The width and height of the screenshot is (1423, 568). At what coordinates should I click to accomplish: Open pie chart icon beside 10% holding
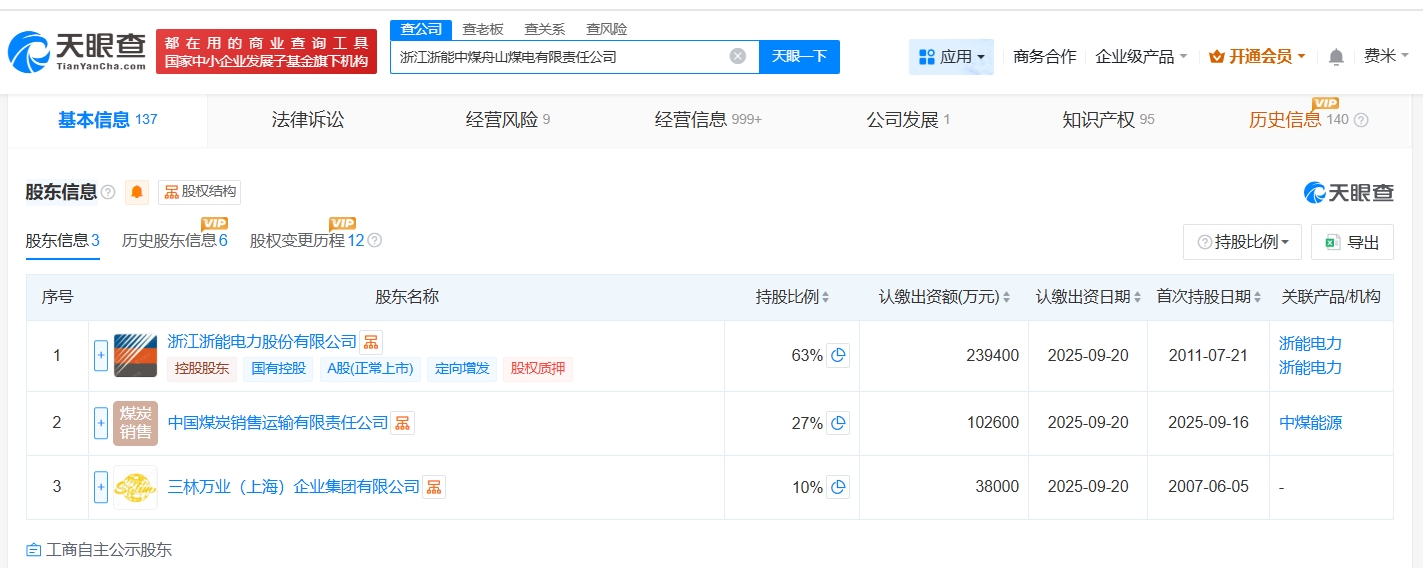838,487
